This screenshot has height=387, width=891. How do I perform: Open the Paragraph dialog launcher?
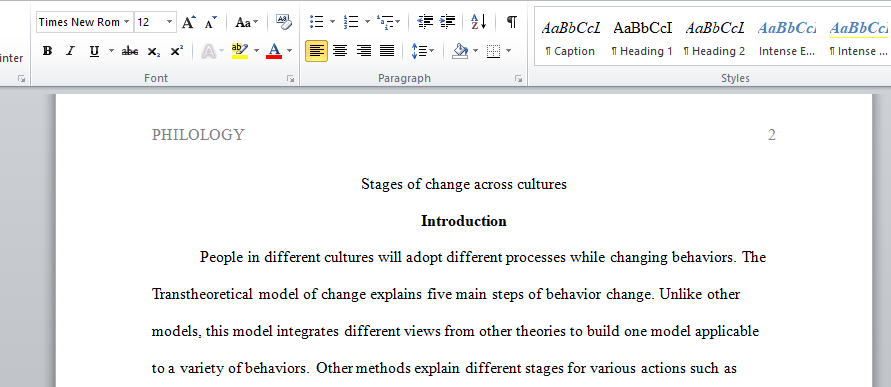pyautogui.click(x=519, y=79)
